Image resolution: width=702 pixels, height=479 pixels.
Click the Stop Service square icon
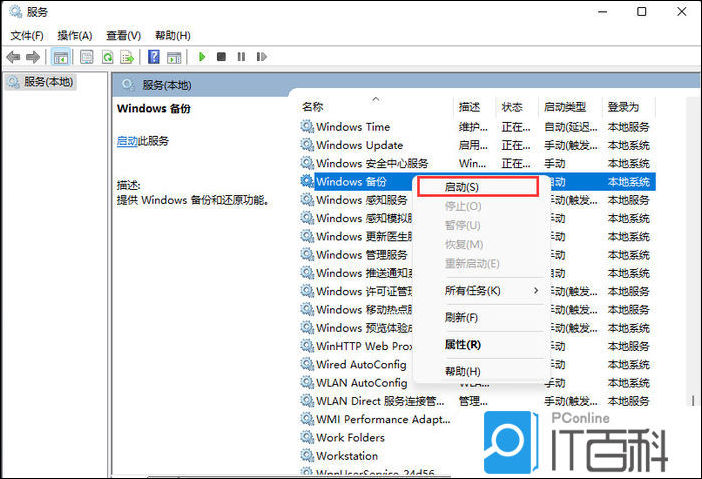pos(221,57)
